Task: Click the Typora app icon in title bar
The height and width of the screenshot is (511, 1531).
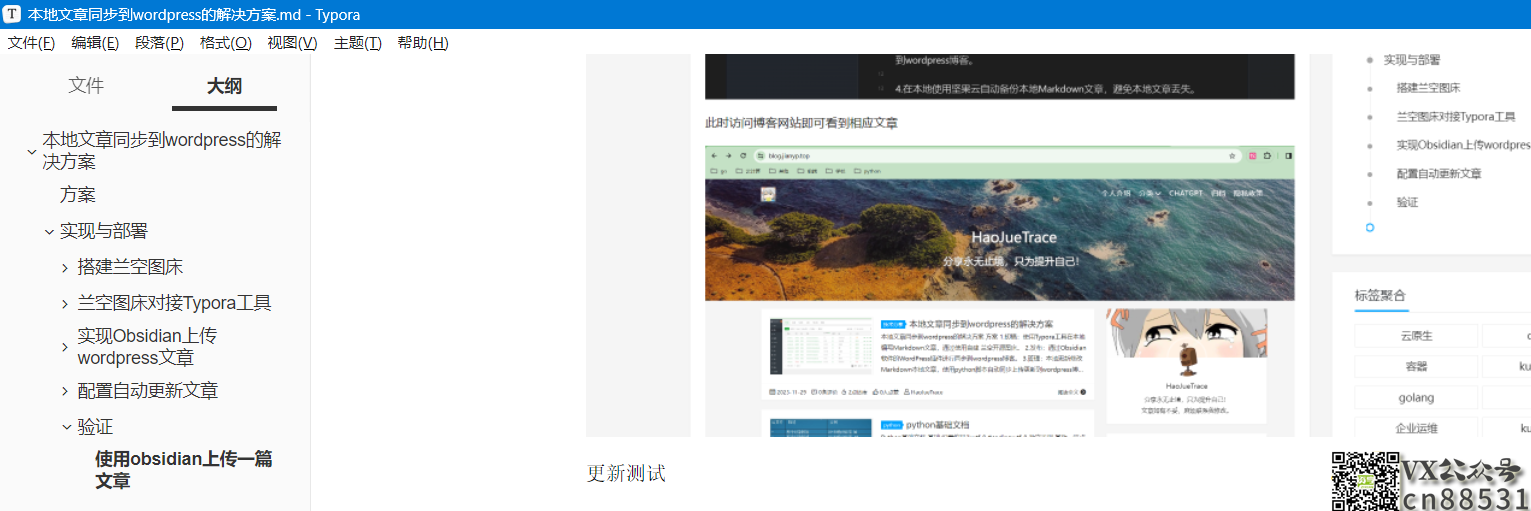Action: pos(13,14)
